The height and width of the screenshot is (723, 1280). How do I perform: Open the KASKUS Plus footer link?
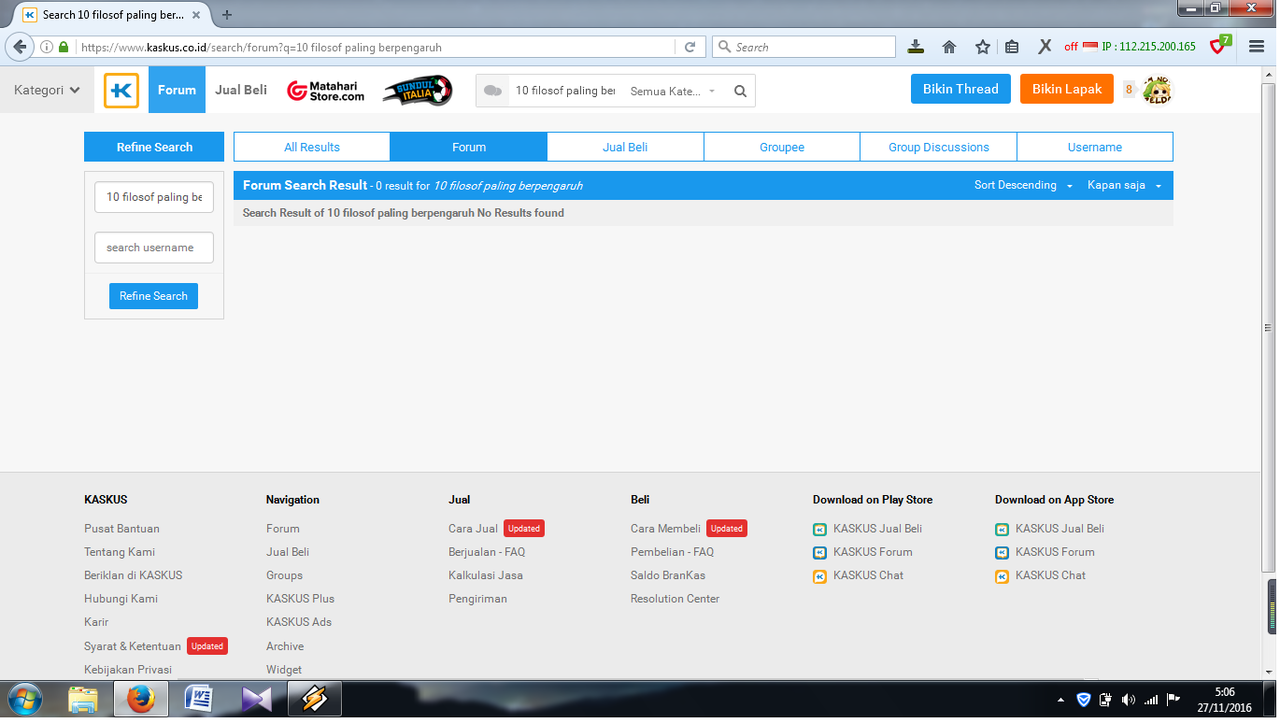(300, 599)
